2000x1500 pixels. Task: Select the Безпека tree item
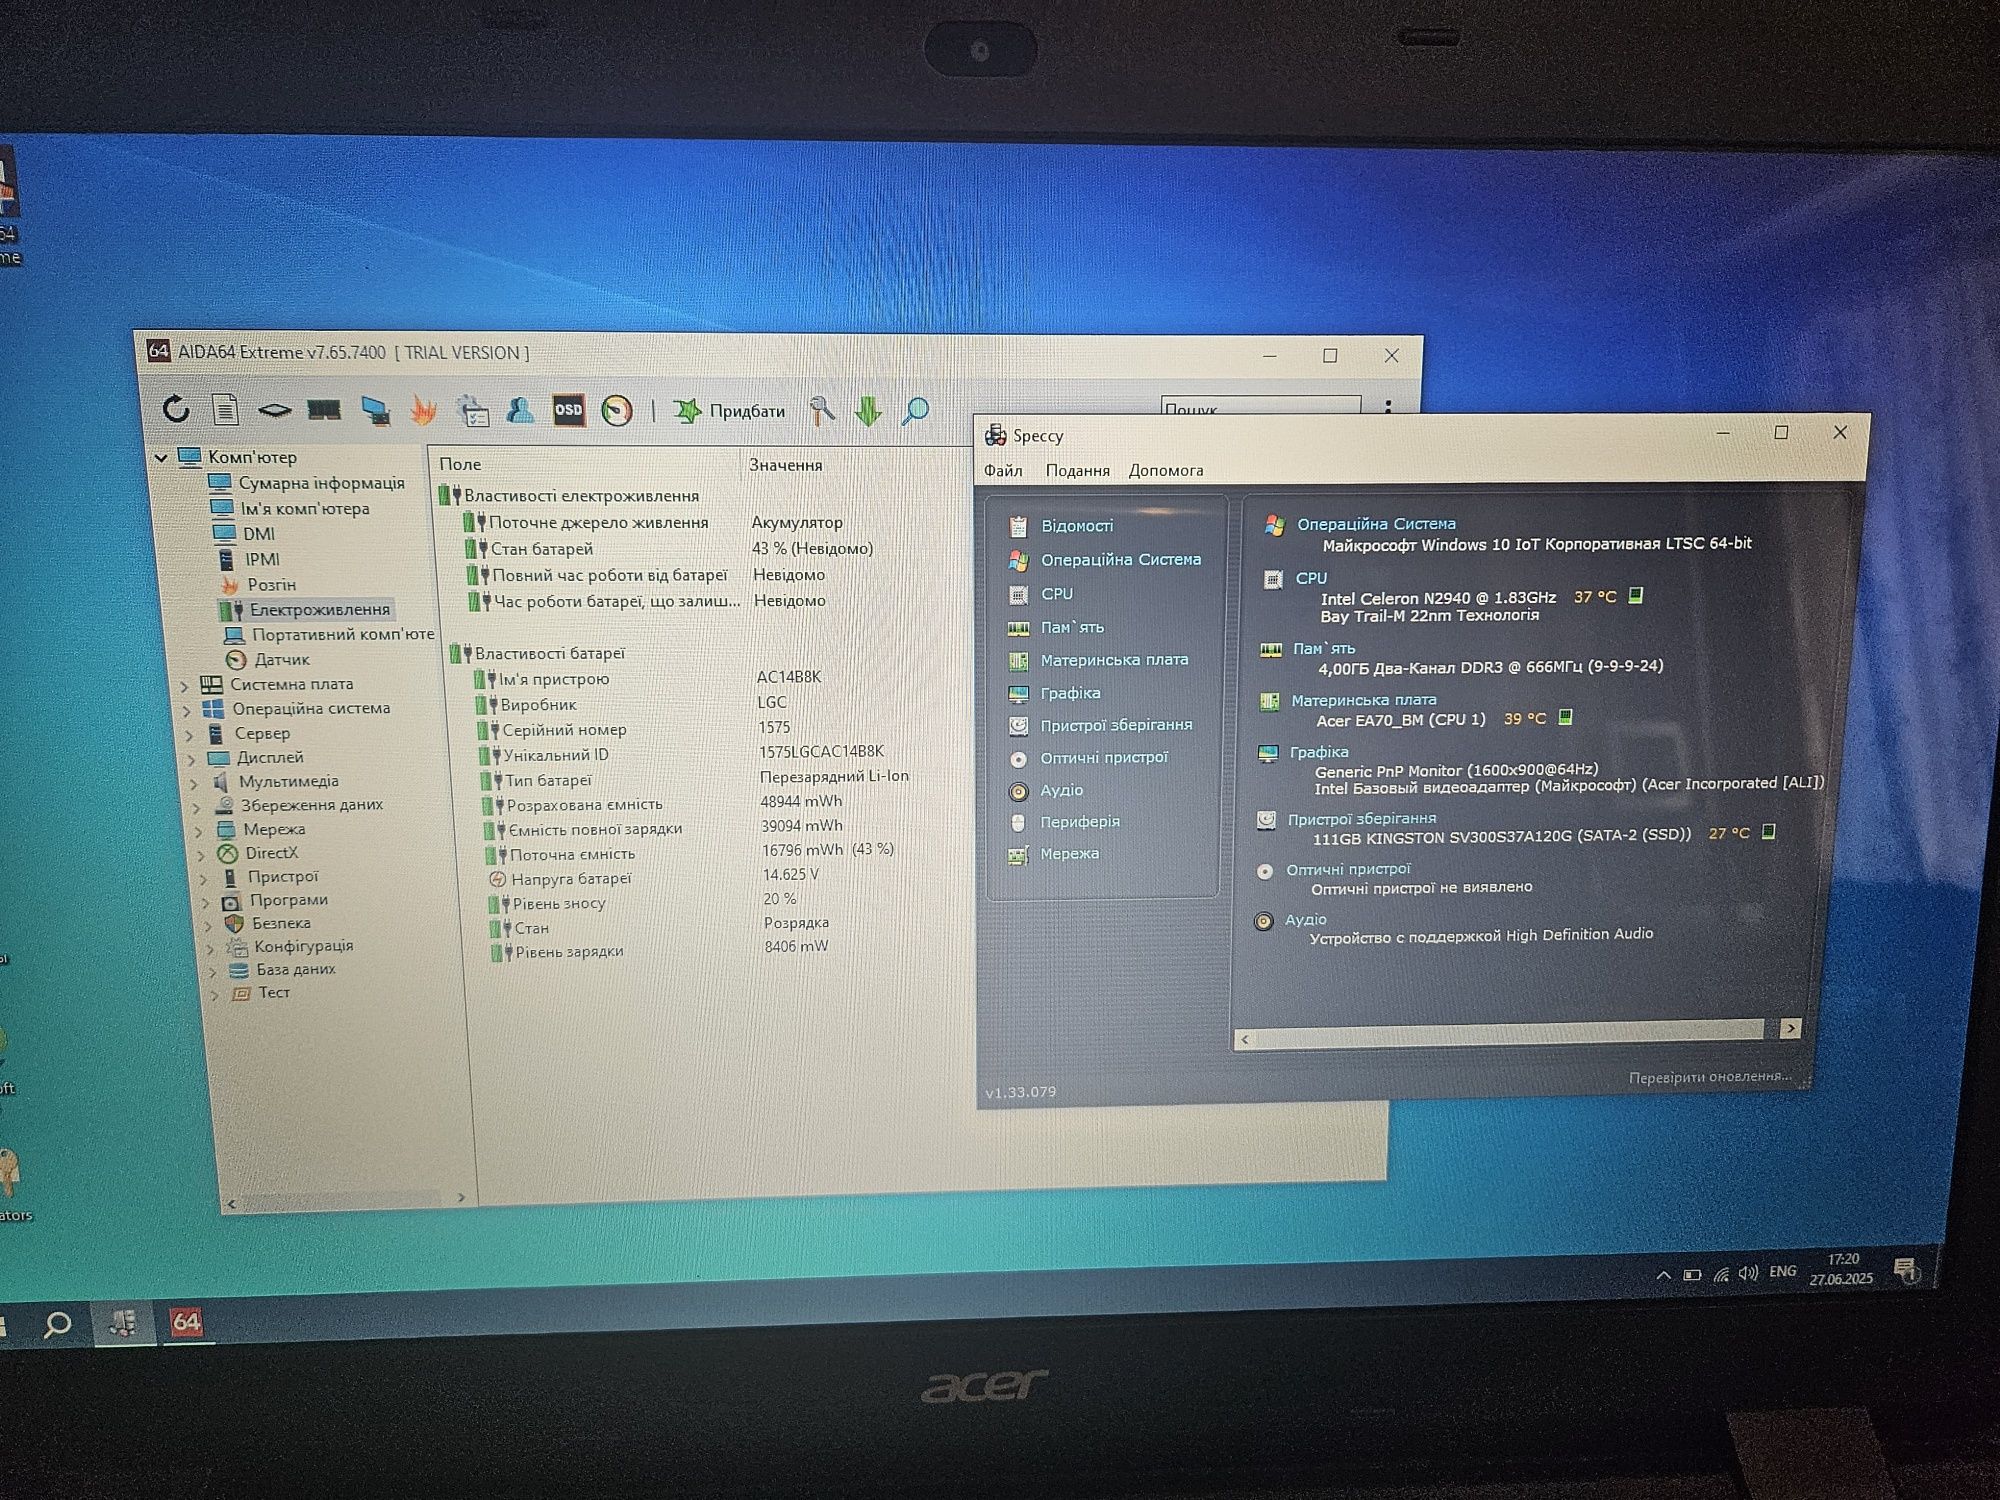coord(280,923)
